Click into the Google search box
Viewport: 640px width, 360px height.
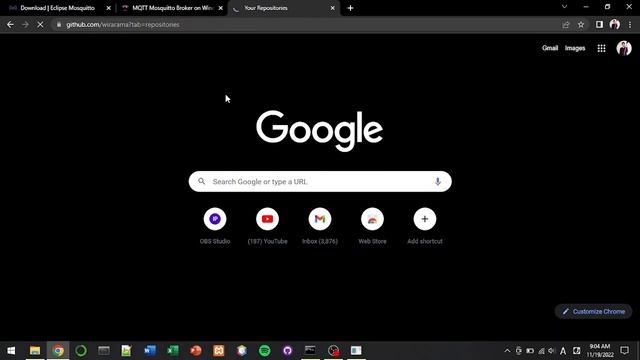pos(320,182)
